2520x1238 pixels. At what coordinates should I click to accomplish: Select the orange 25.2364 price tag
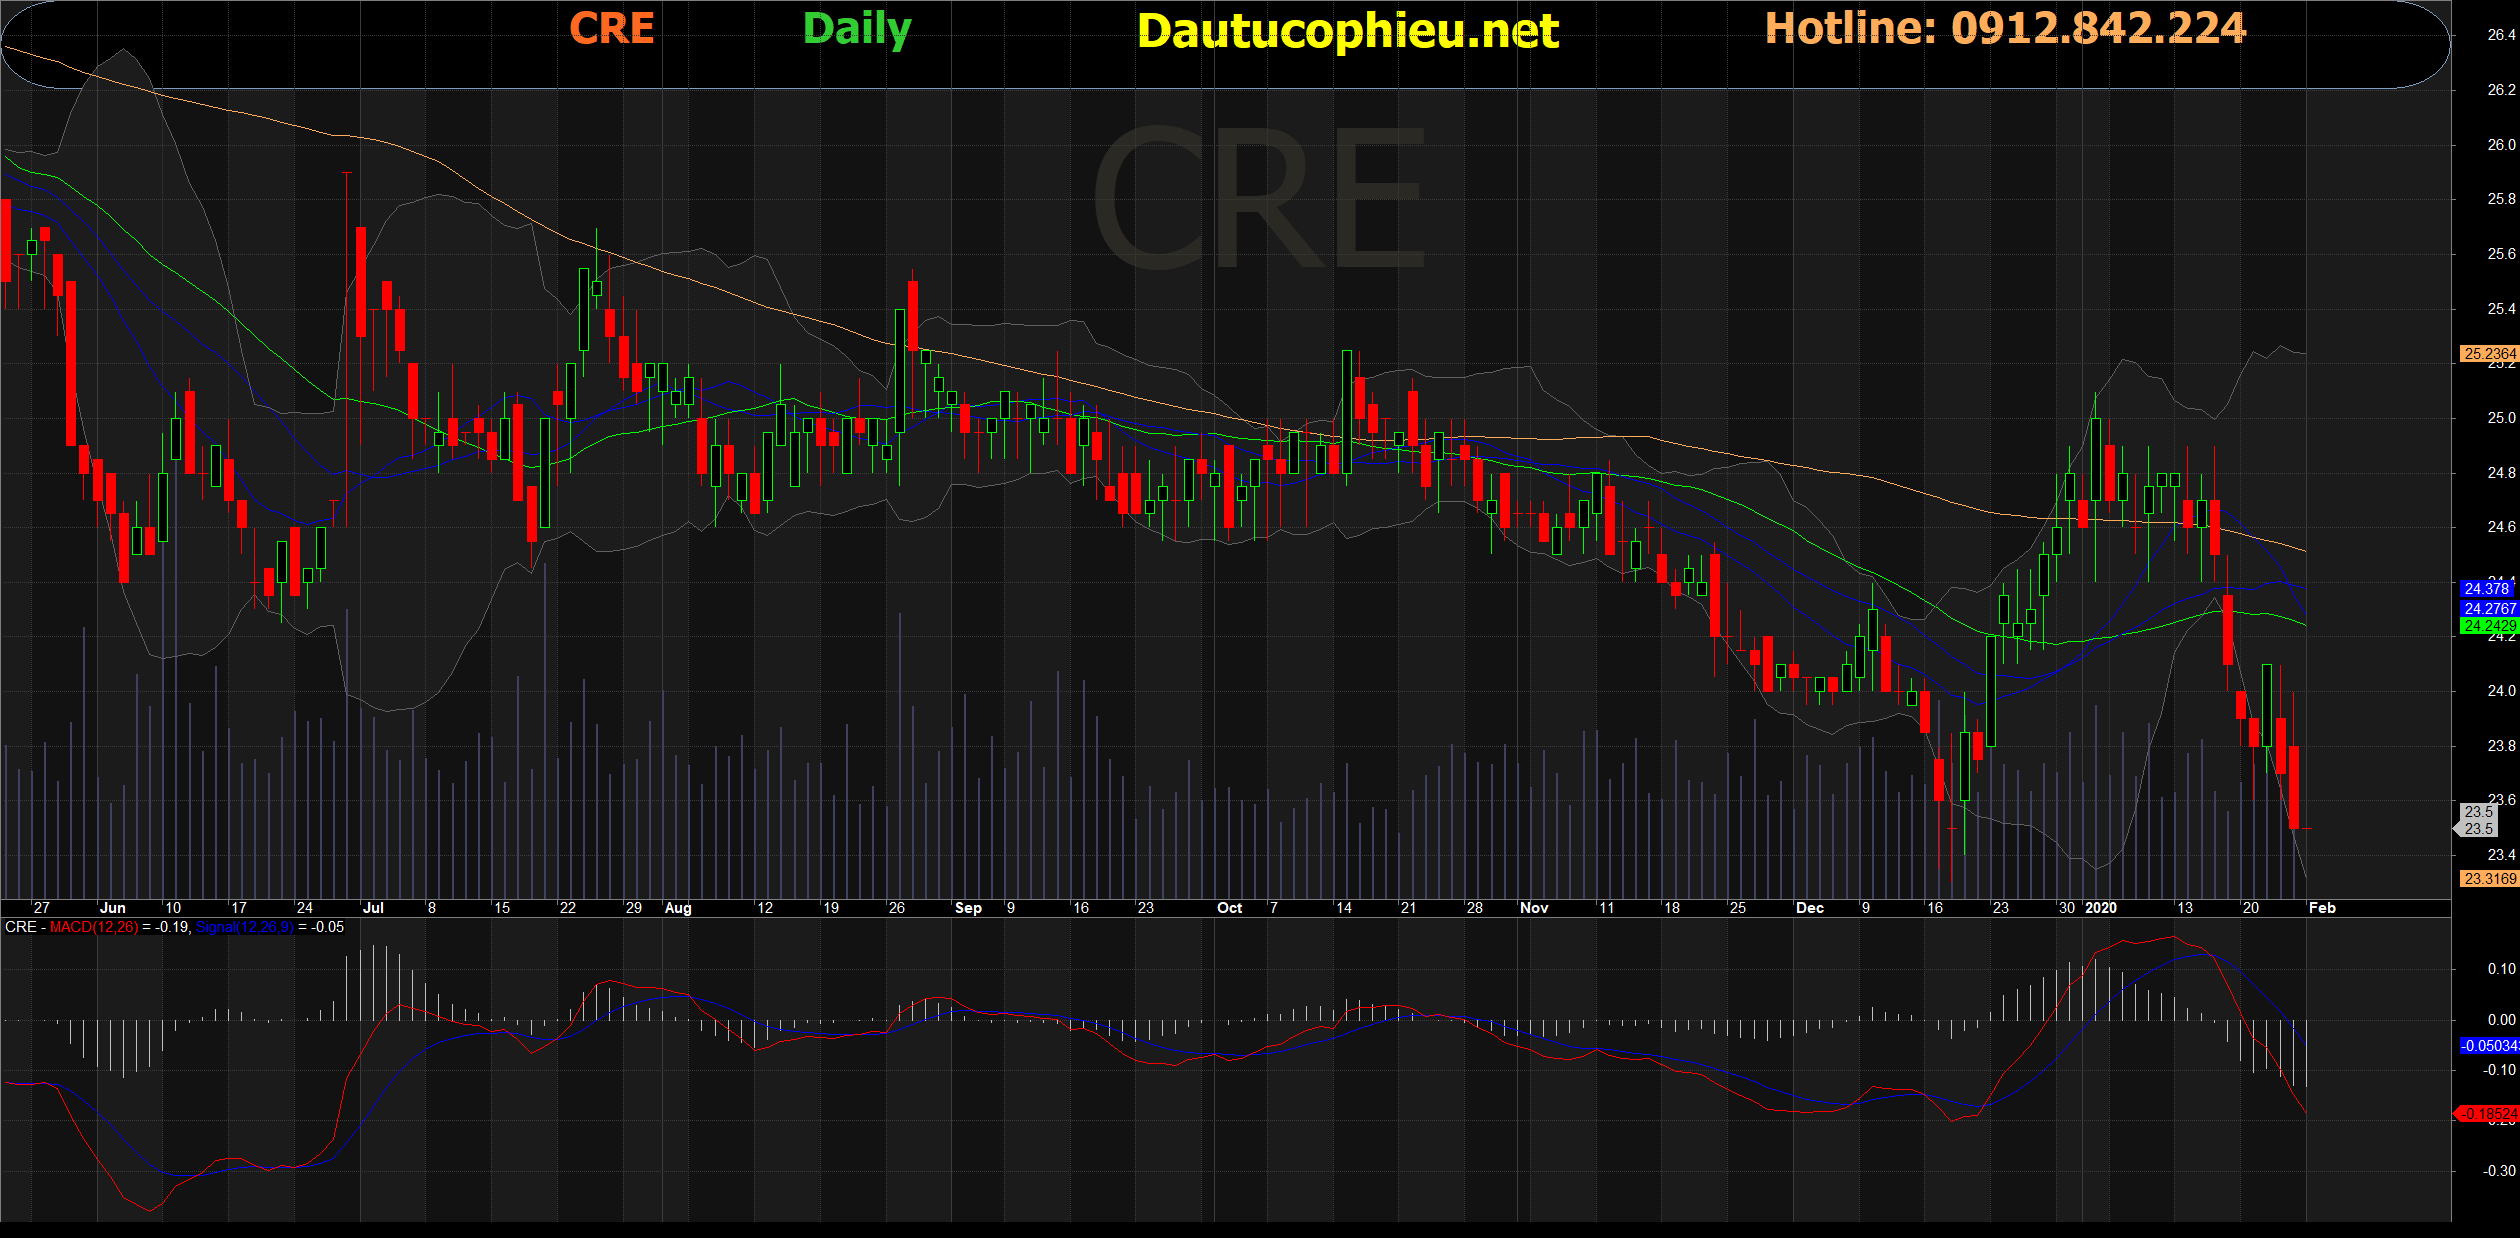(x=2489, y=353)
